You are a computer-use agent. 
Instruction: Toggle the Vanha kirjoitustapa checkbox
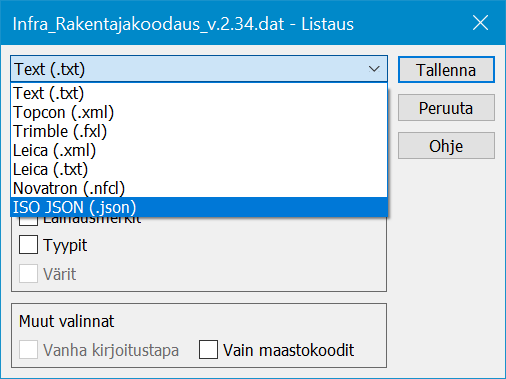(28, 350)
